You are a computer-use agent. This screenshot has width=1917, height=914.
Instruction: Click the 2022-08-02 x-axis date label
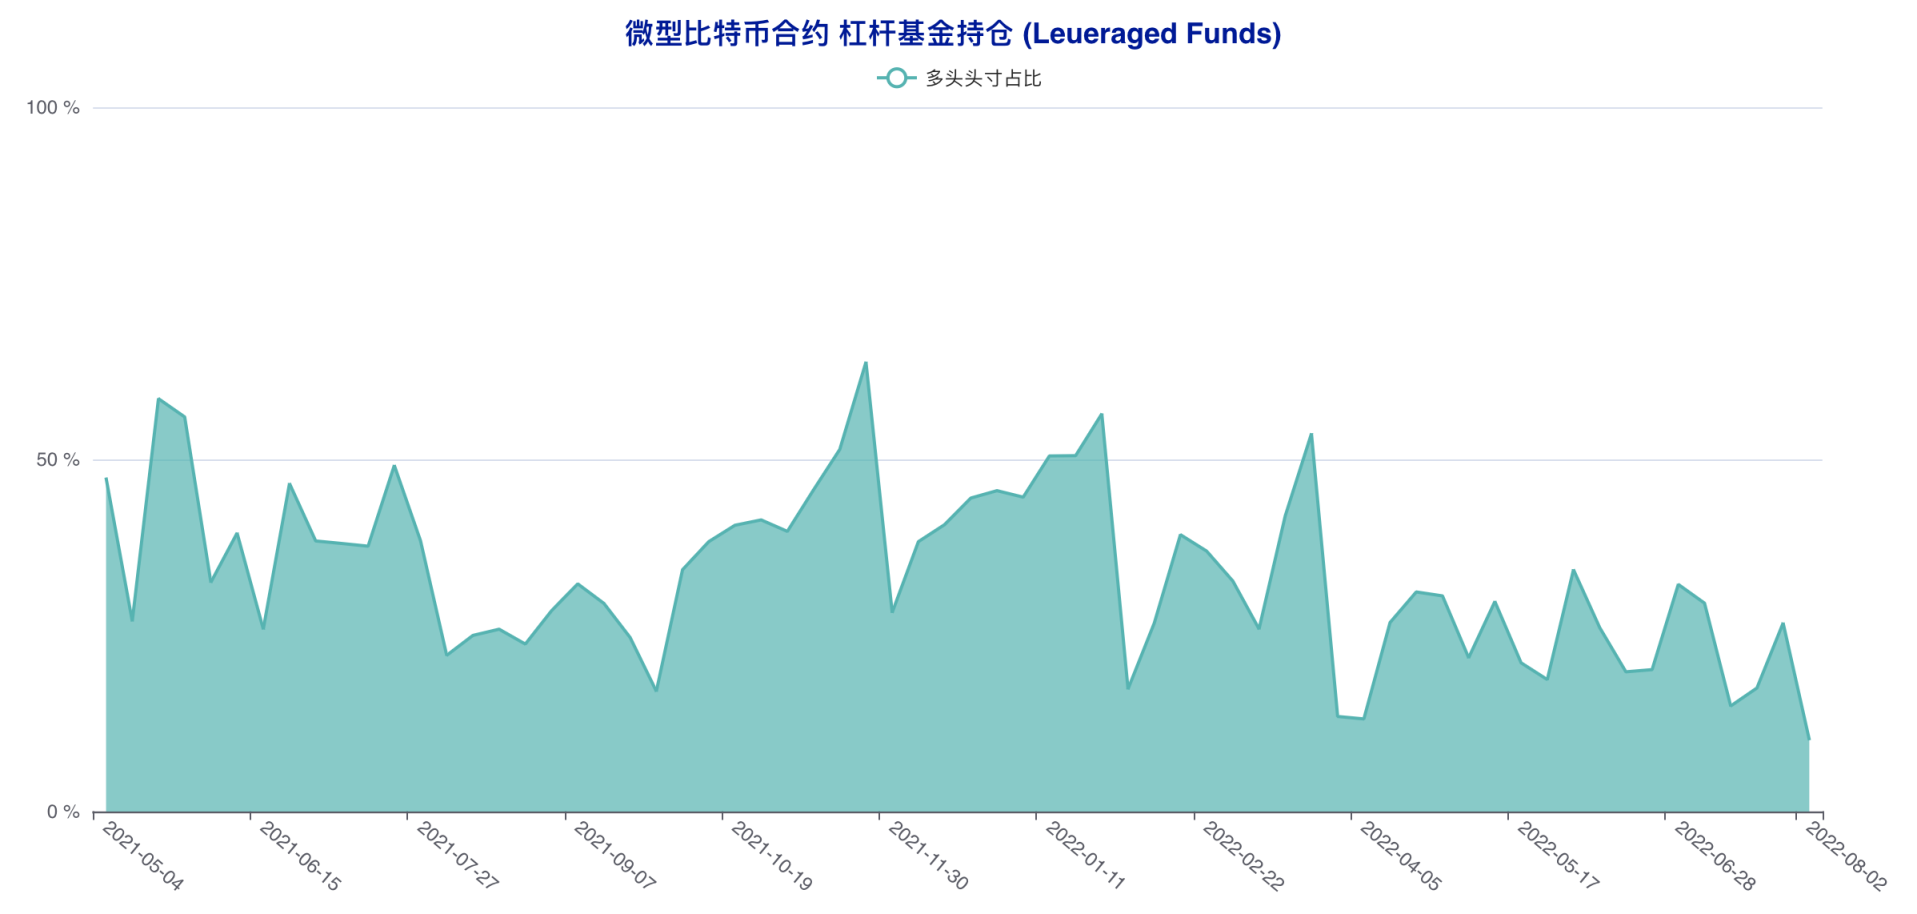pos(1846,856)
